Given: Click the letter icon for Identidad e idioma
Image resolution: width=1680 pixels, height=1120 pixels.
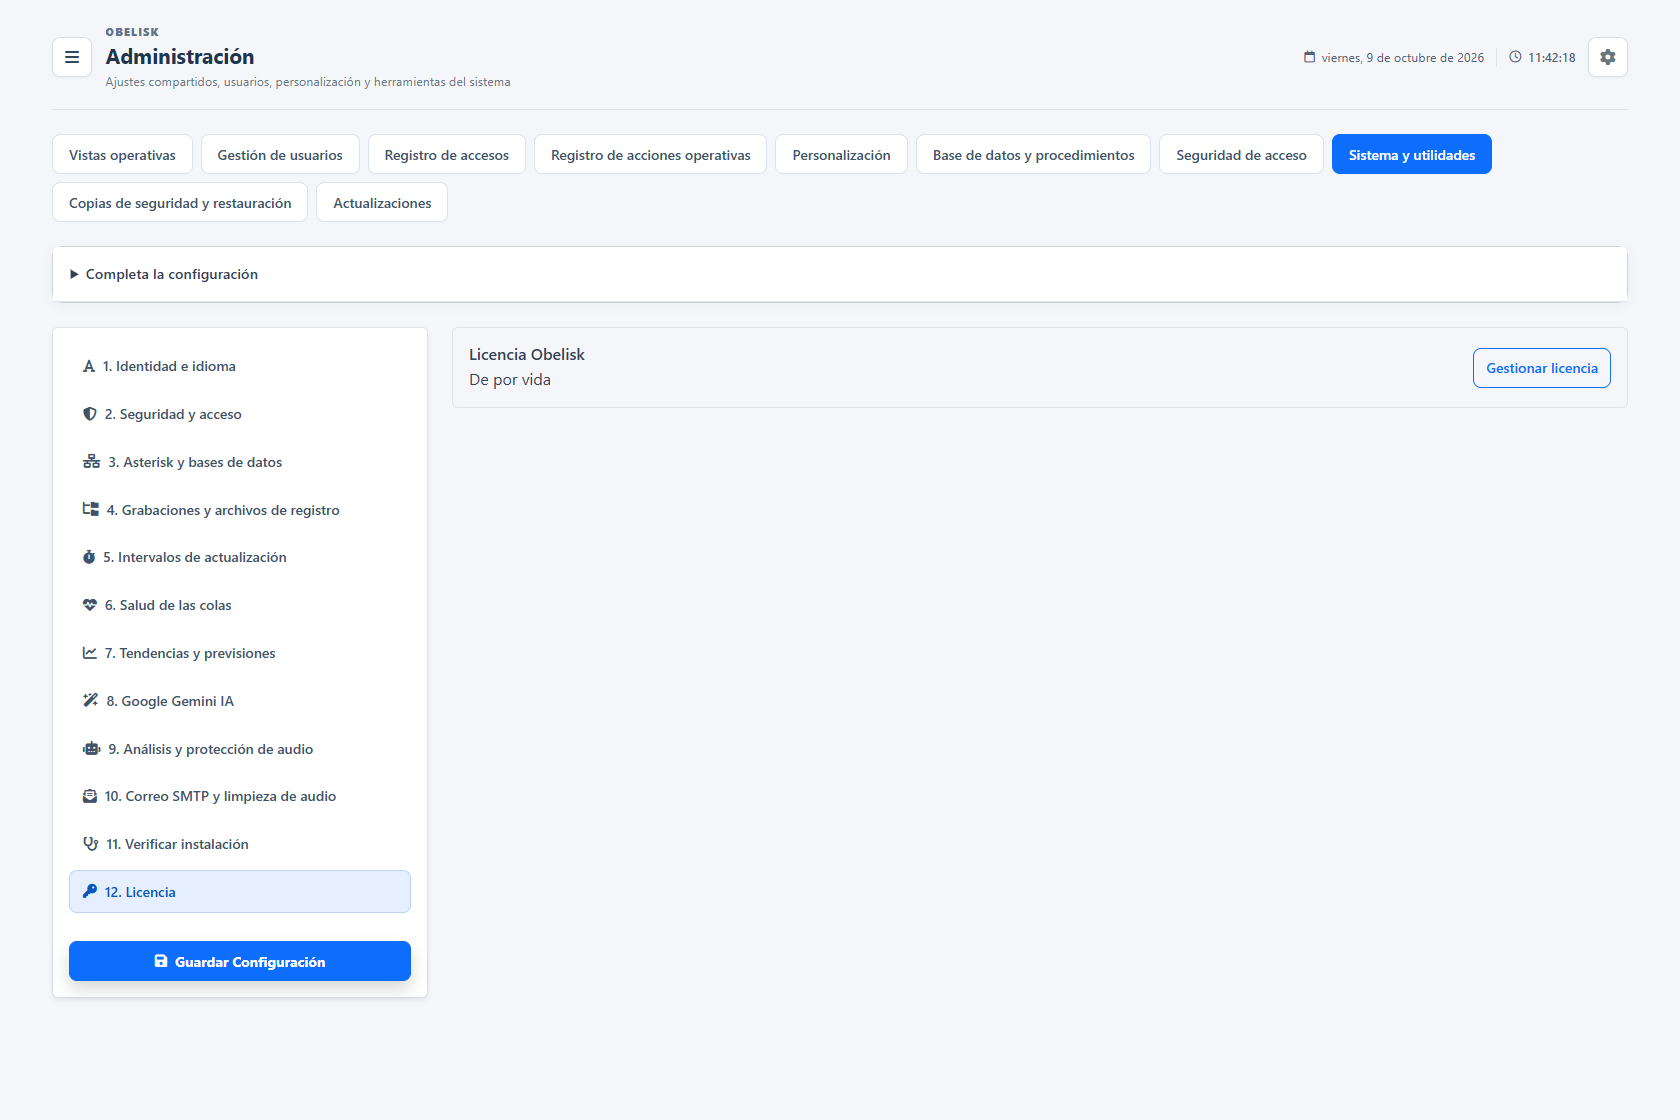Looking at the screenshot, I should coord(89,366).
